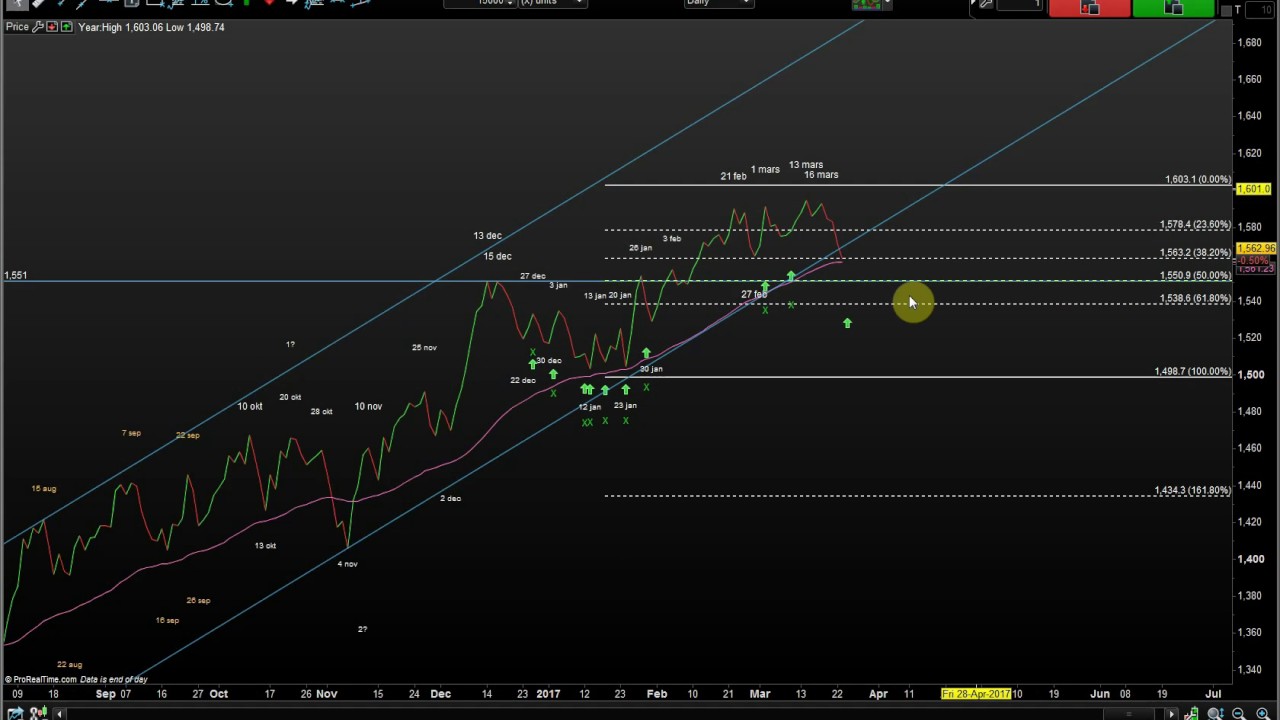Click the red sell order button
The width and height of the screenshot is (1280, 720).
[x=1089, y=8]
